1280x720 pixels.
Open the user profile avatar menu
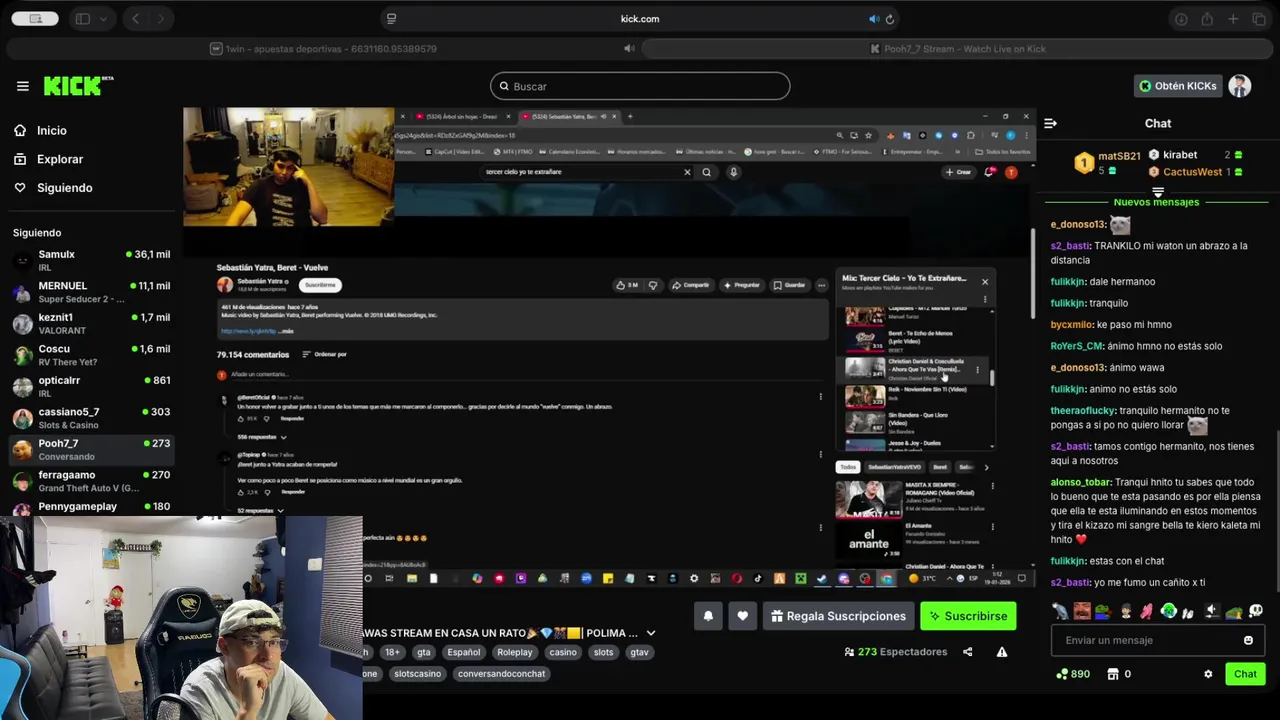(x=1240, y=86)
